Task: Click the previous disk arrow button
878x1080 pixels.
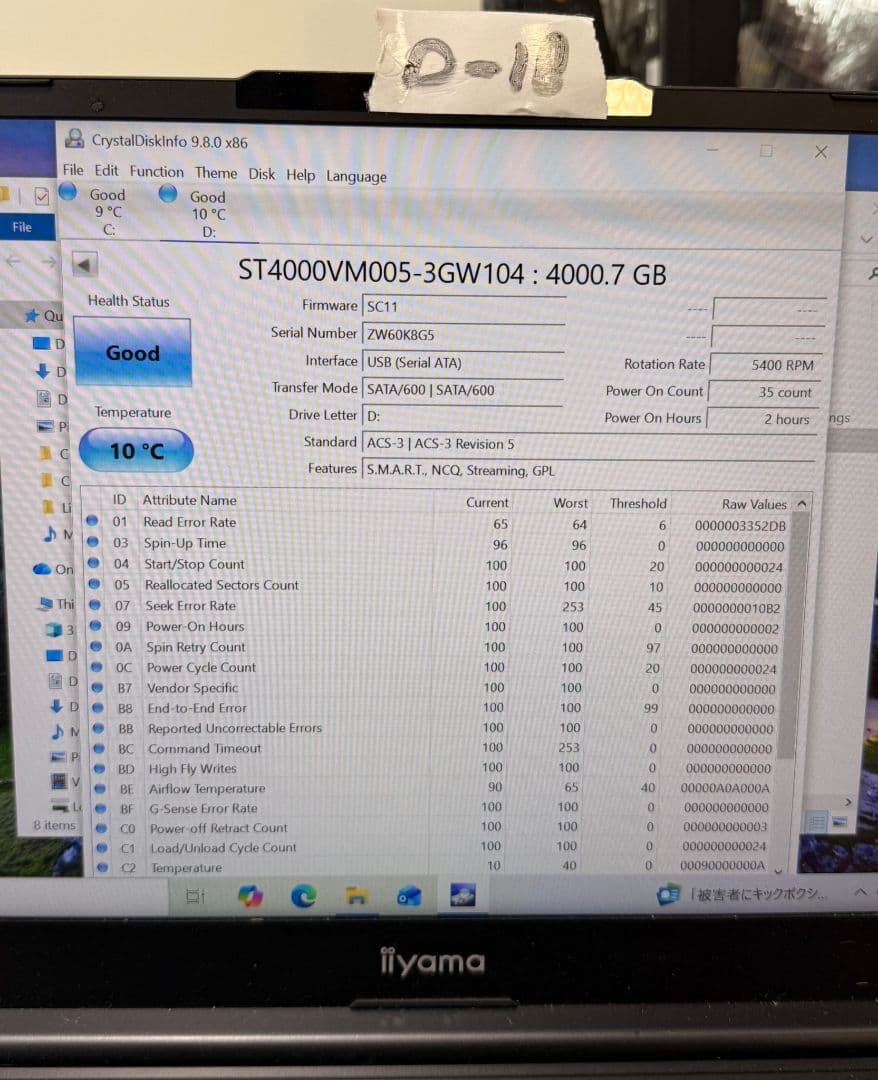Action: pyautogui.click(x=85, y=264)
